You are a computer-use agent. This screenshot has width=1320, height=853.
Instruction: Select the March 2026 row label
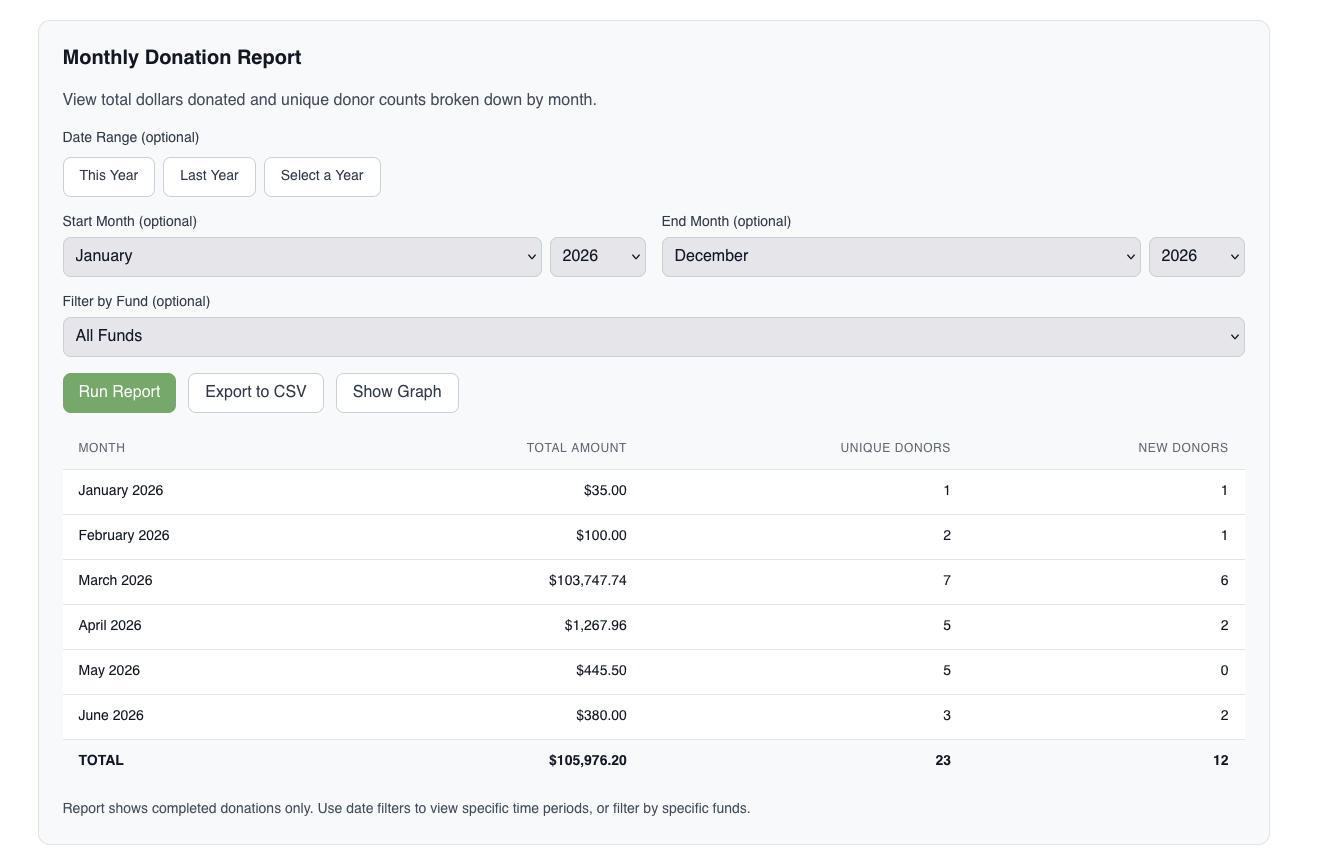116,581
